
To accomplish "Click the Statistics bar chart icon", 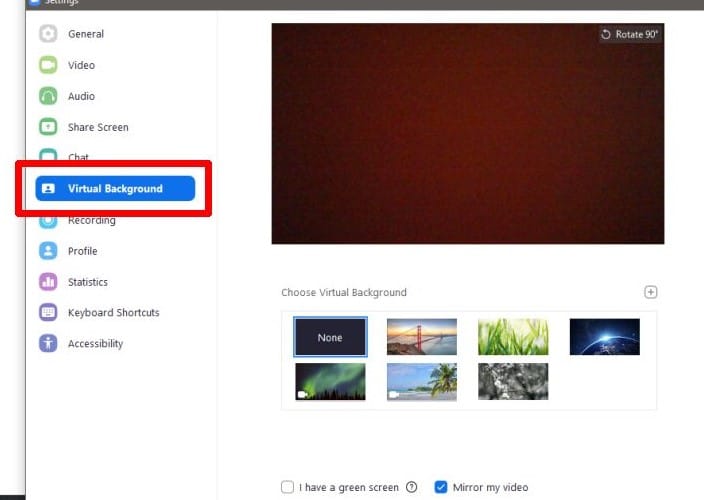I will coord(48,282).
